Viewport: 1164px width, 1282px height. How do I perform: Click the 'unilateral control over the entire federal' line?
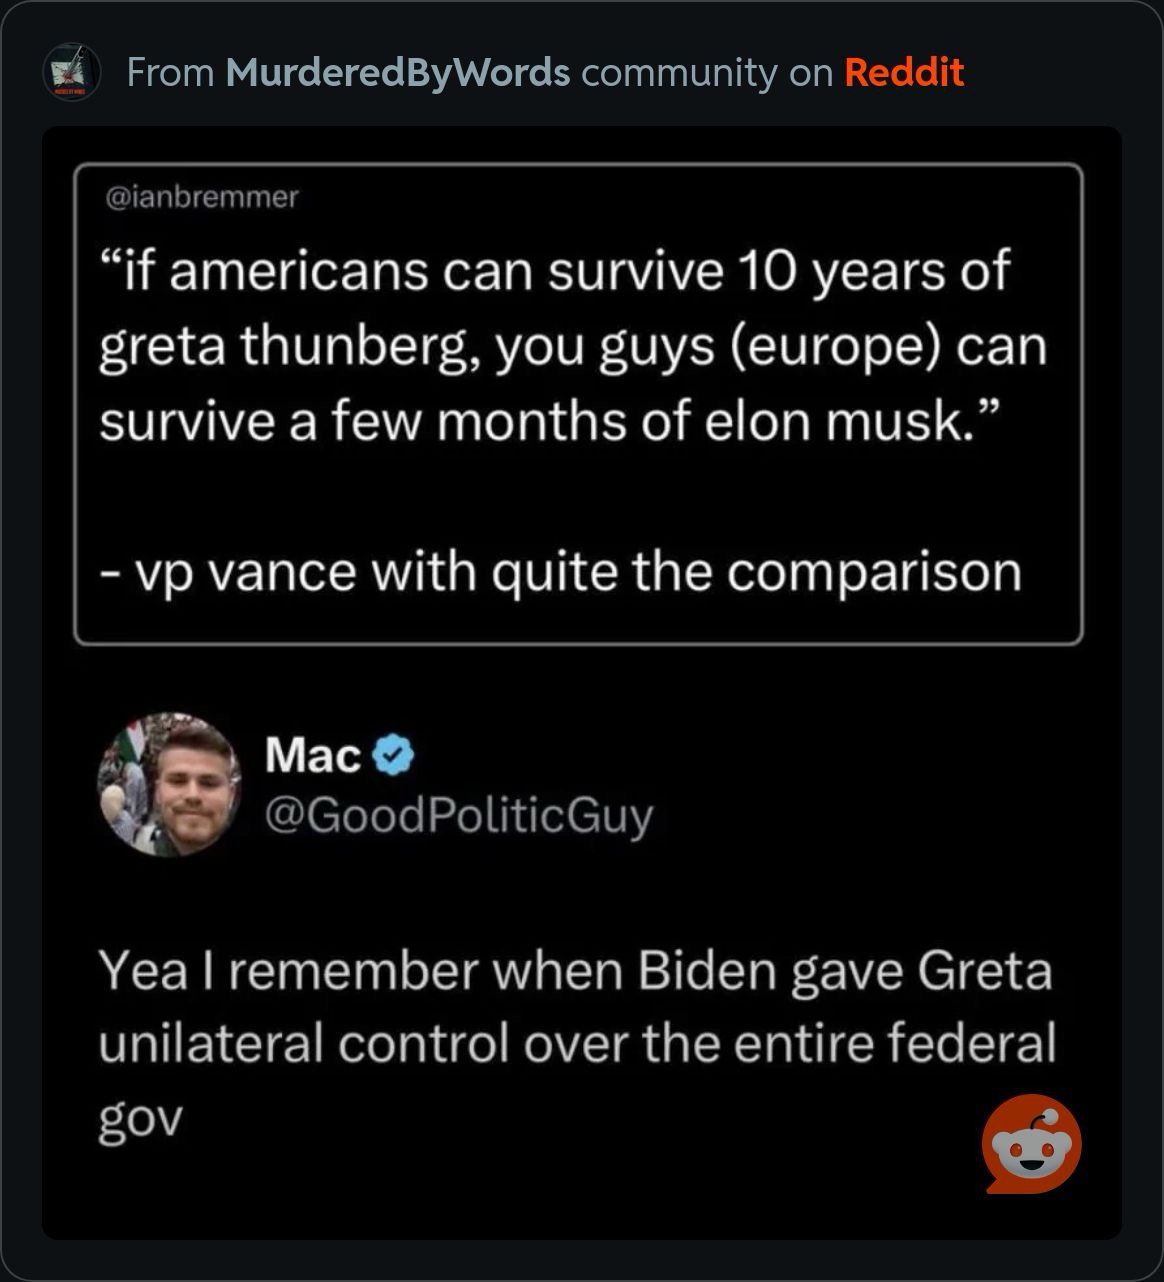pos(577,1044)
